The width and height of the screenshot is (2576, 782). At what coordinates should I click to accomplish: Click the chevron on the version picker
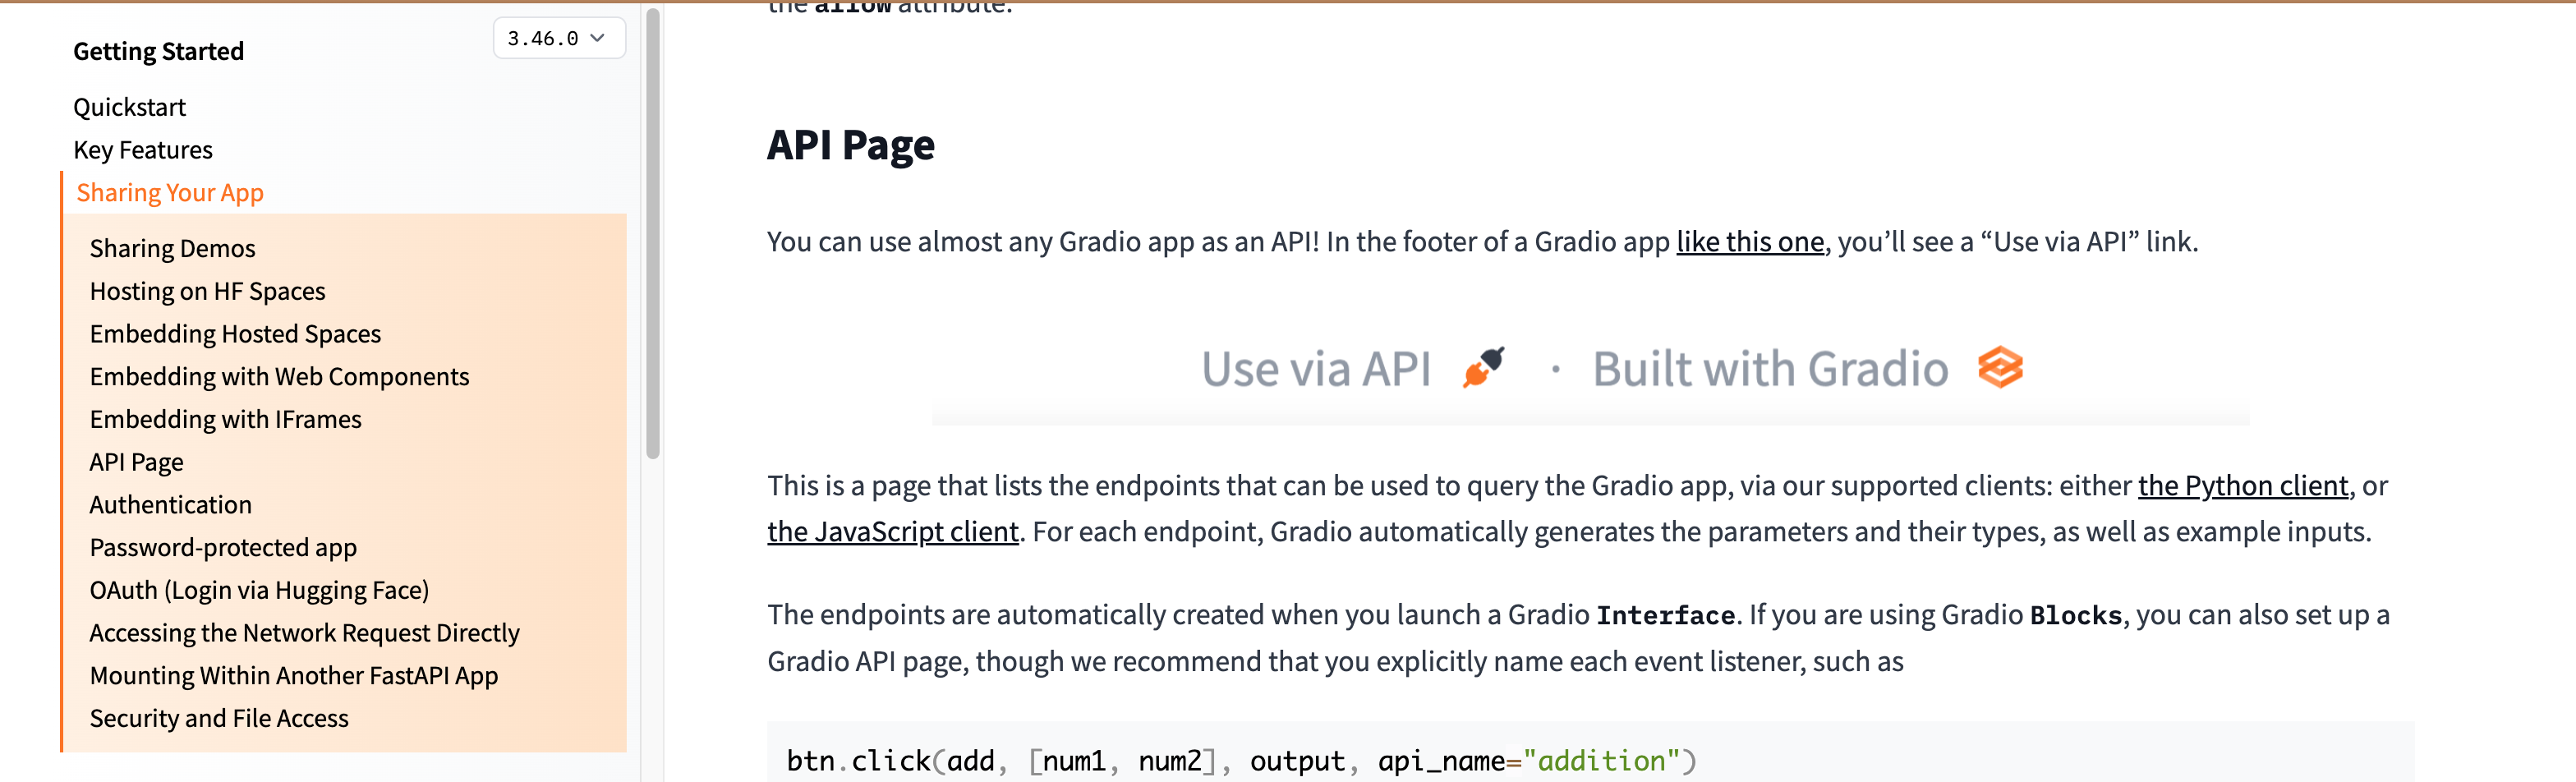click(x=597, y=38)
